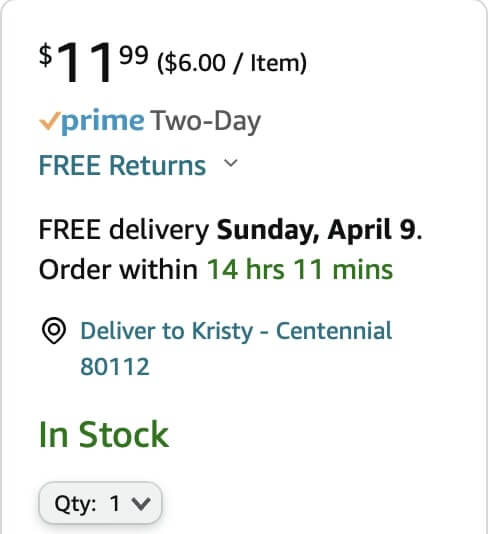Open the Qty quantity dropdown
496x534 pixels.
click(x=100, y=503)
